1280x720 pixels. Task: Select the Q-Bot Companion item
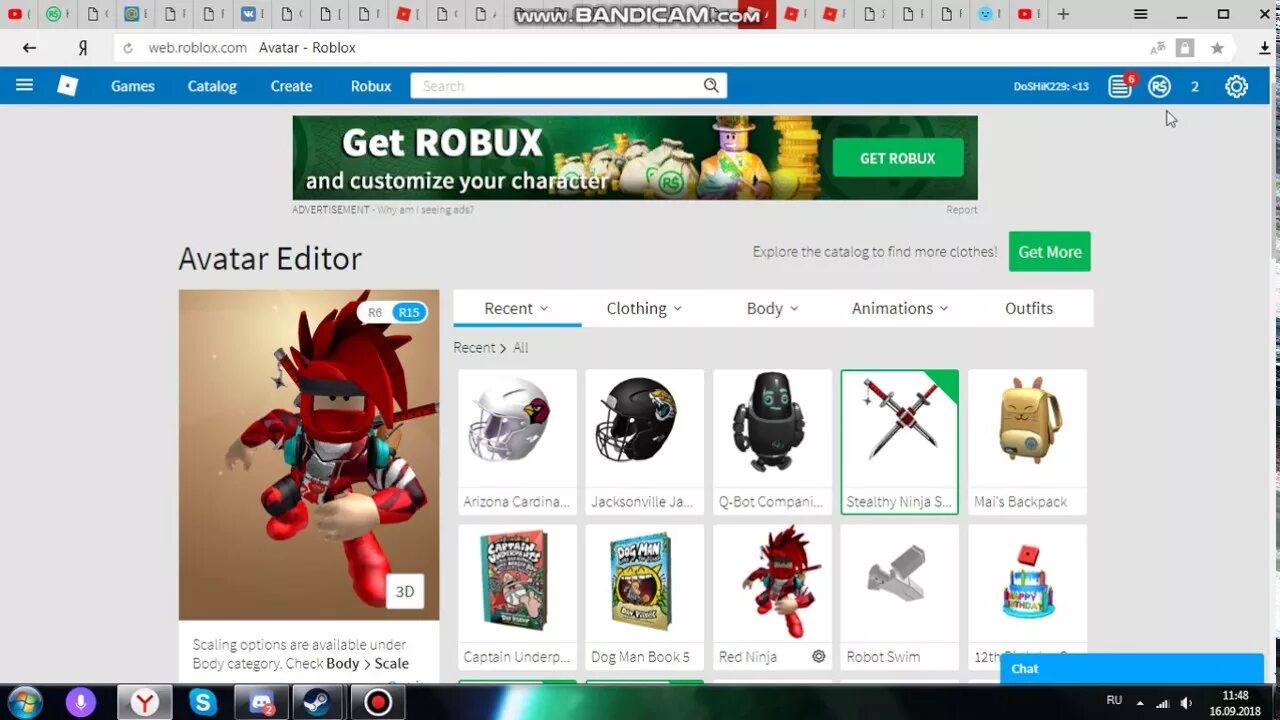pos(772,442)
